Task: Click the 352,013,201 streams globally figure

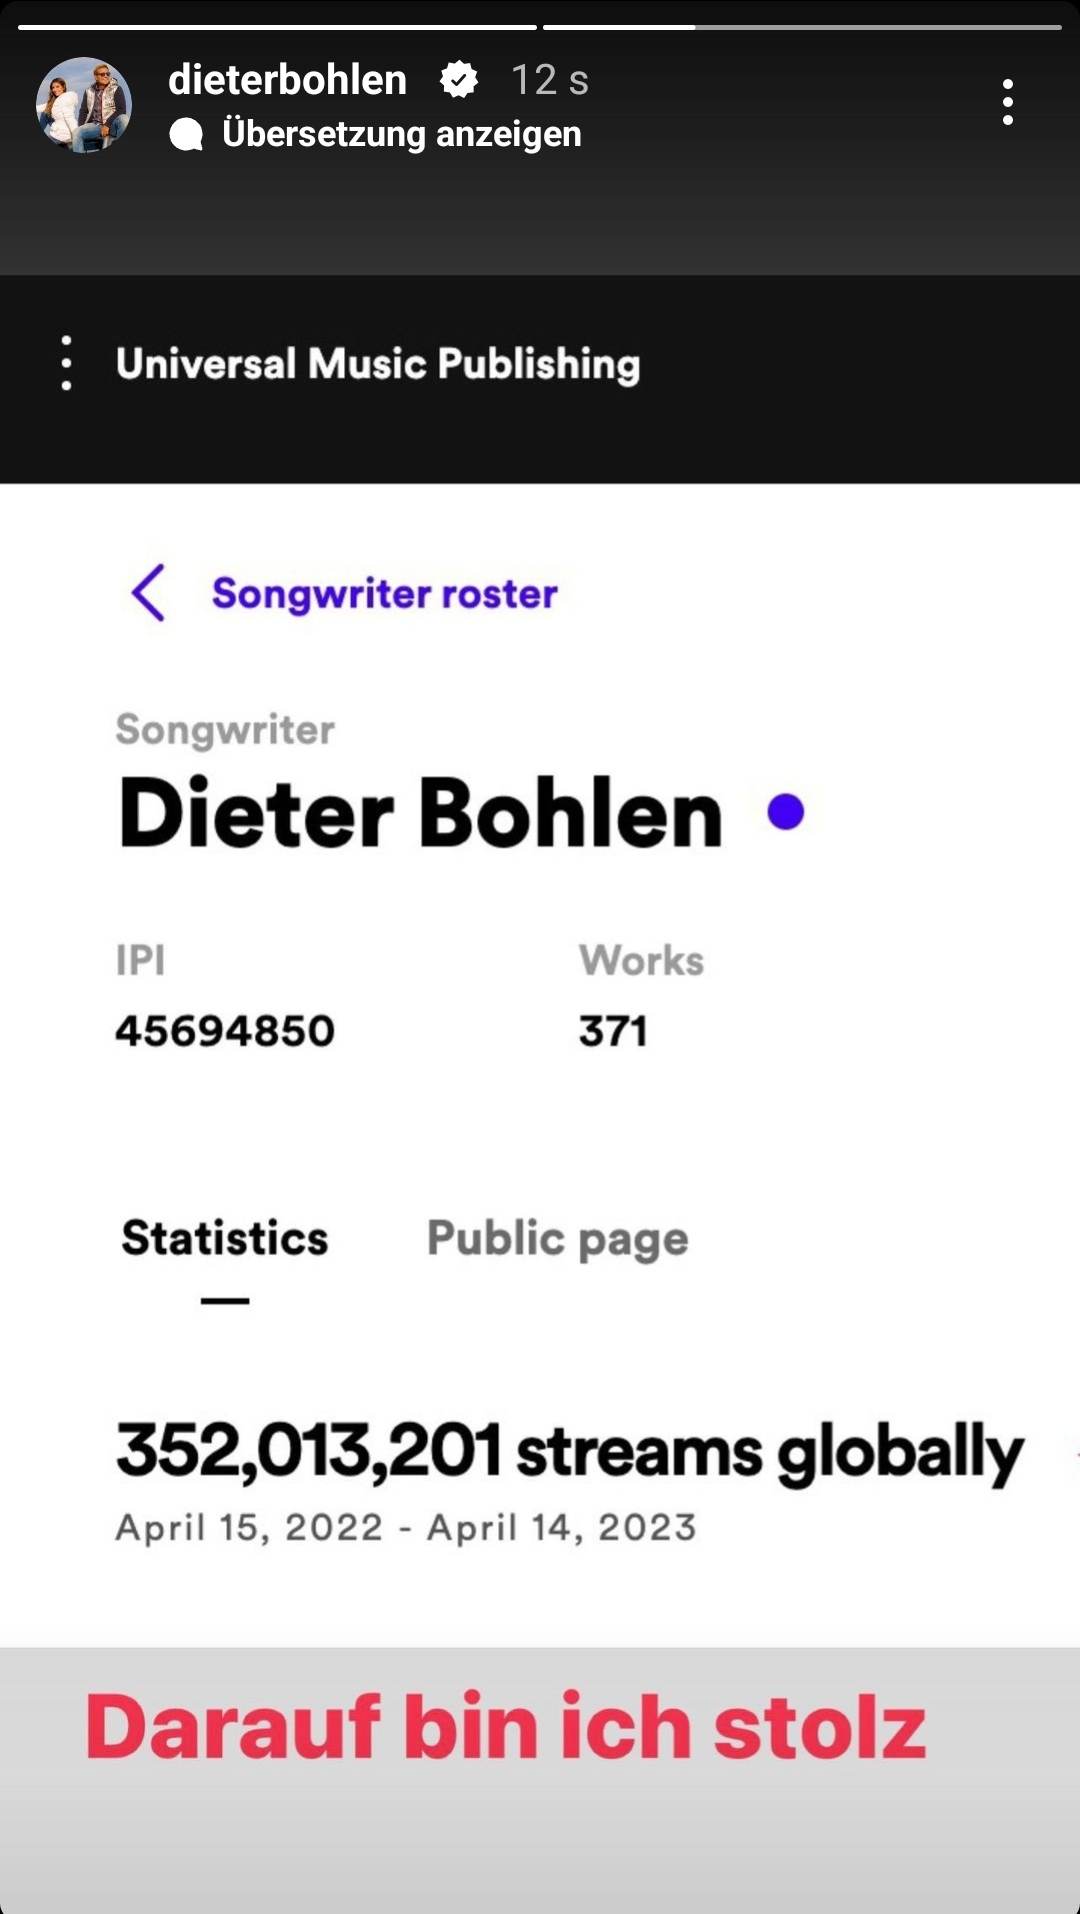Action: (x=570, y=1451)
